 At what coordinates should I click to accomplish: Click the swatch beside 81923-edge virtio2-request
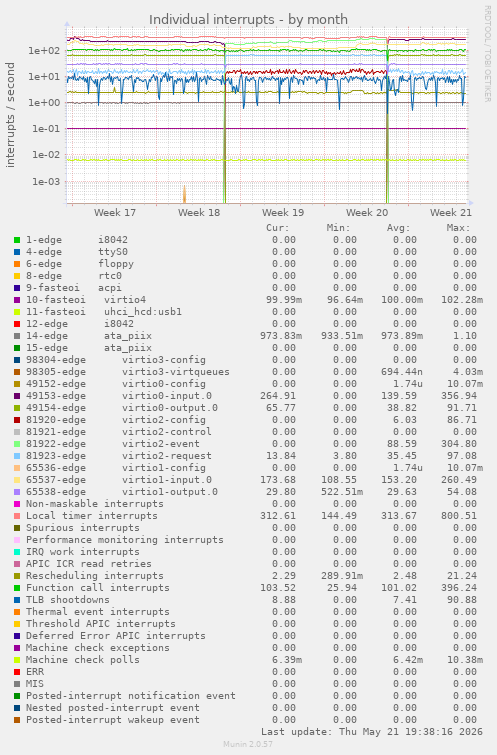coord(17,456)
